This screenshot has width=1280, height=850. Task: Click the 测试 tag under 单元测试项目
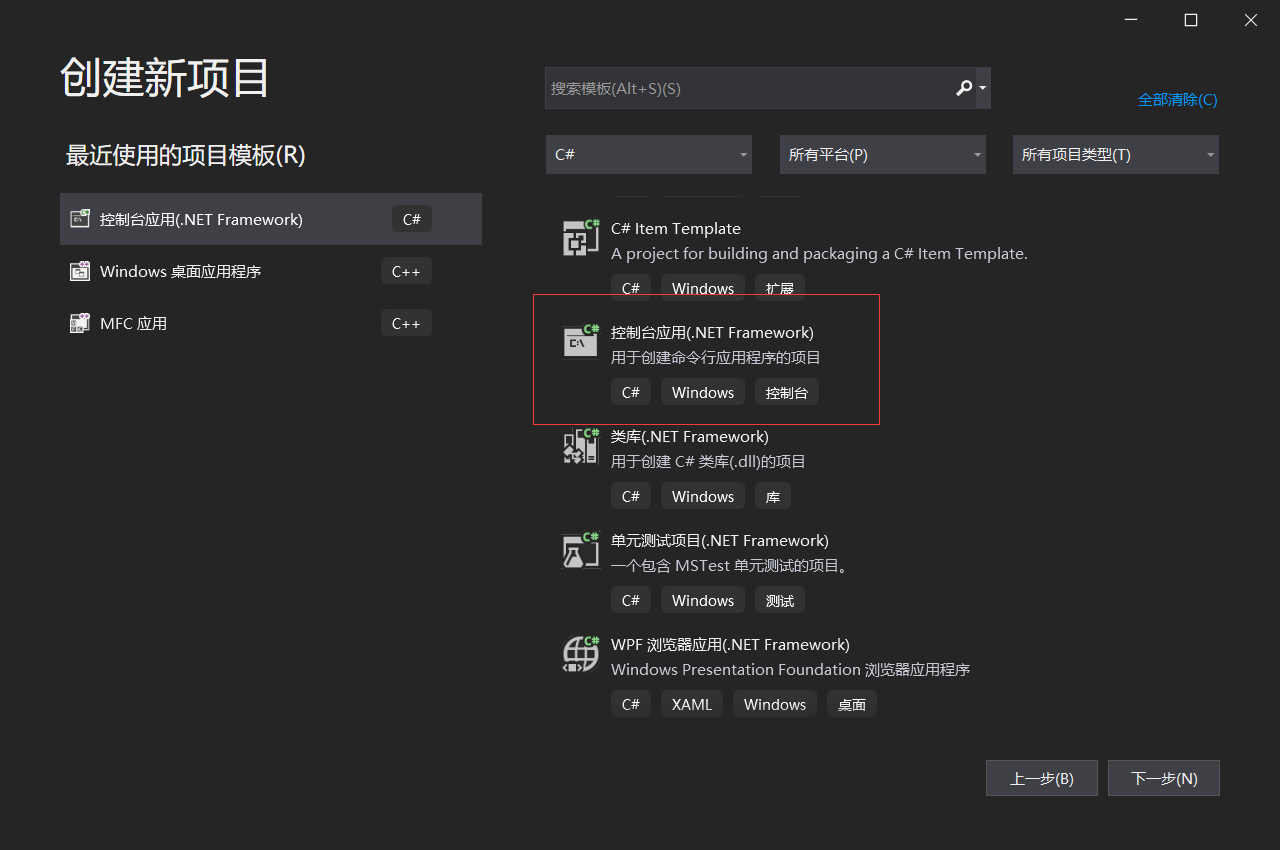point(780,600)
